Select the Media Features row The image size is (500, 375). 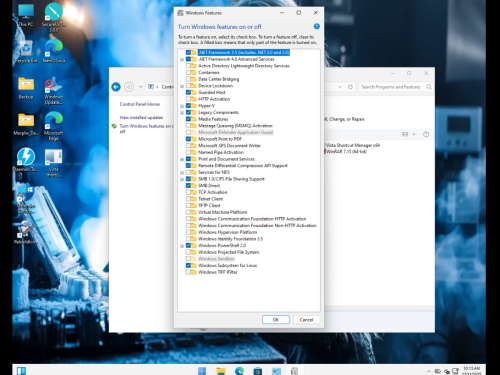point(213,119)
